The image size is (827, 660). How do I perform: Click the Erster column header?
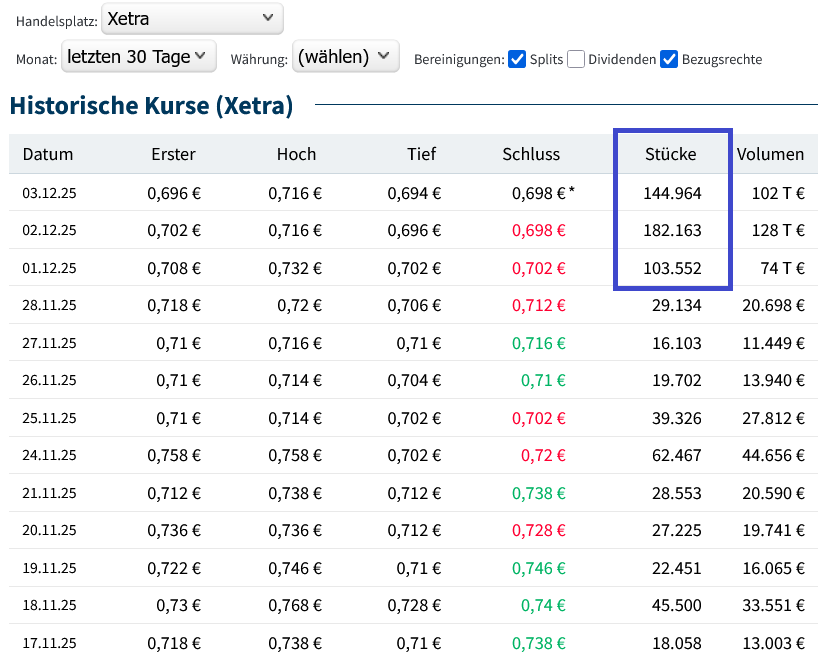click(173, 154)
